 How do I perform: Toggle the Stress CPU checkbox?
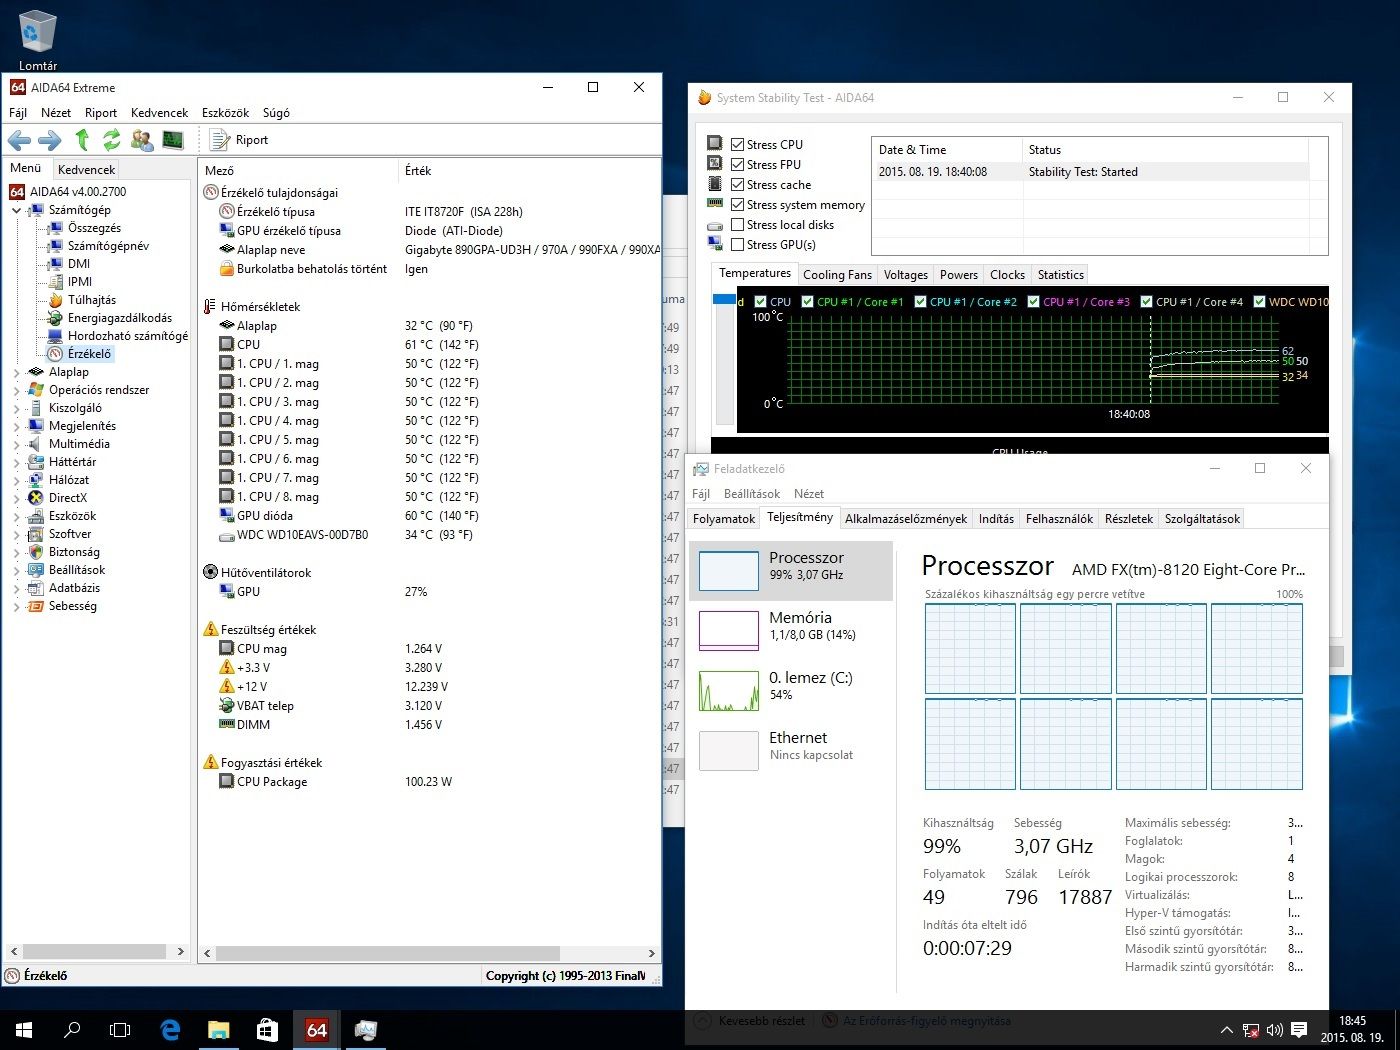pyautogui.click(x=737, y=145)
